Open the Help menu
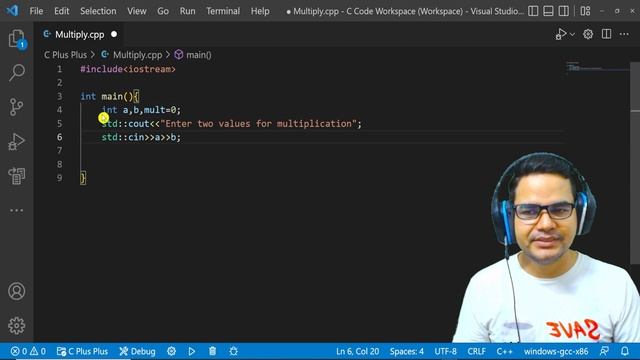640x360 pixels. [260, 11]
